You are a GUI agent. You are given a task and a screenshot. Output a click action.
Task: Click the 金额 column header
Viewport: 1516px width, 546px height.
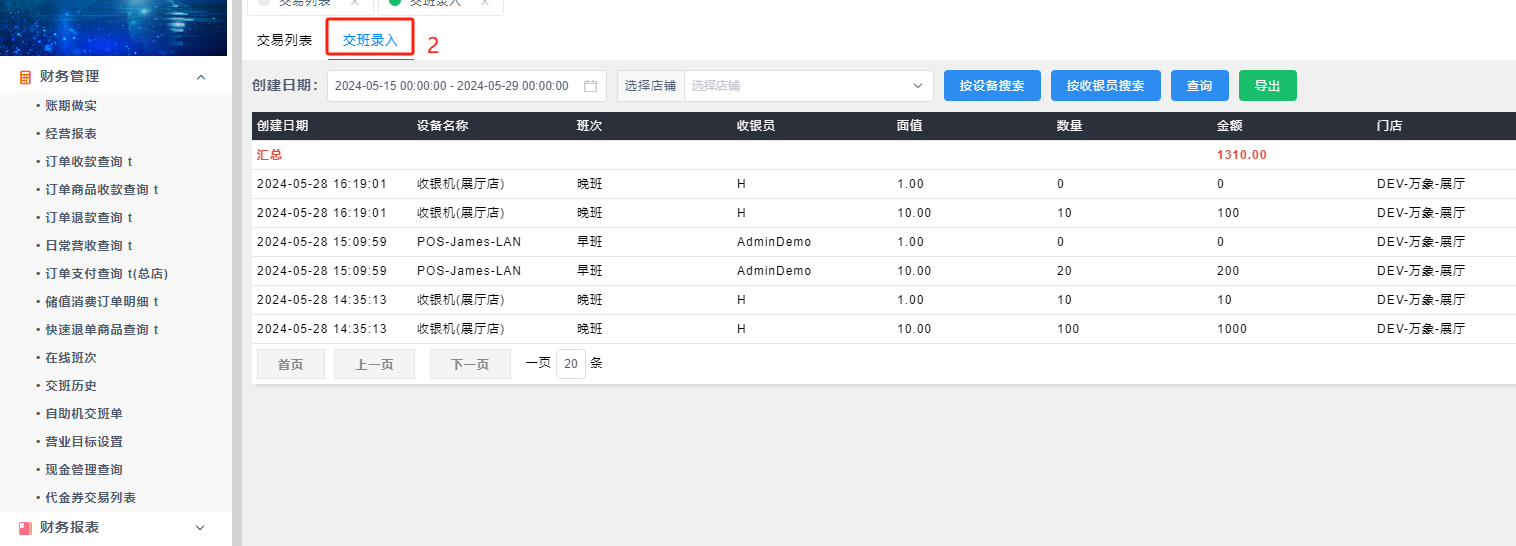tap(1230, 126)
